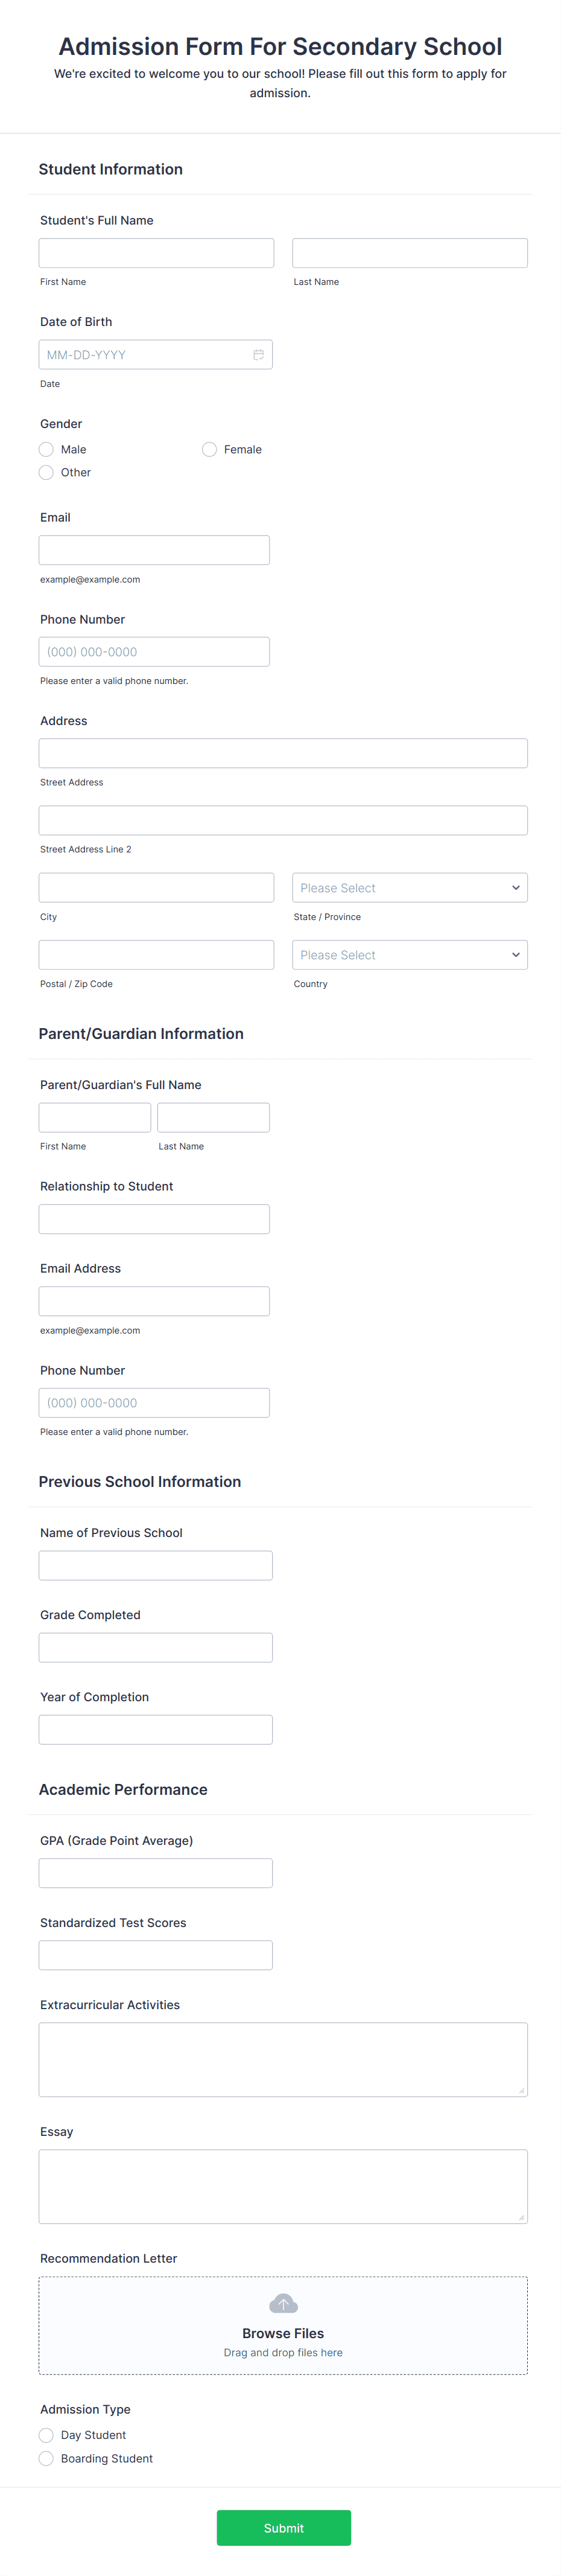
Task: Select Day Student admission type
Action: coord(46,2435)
